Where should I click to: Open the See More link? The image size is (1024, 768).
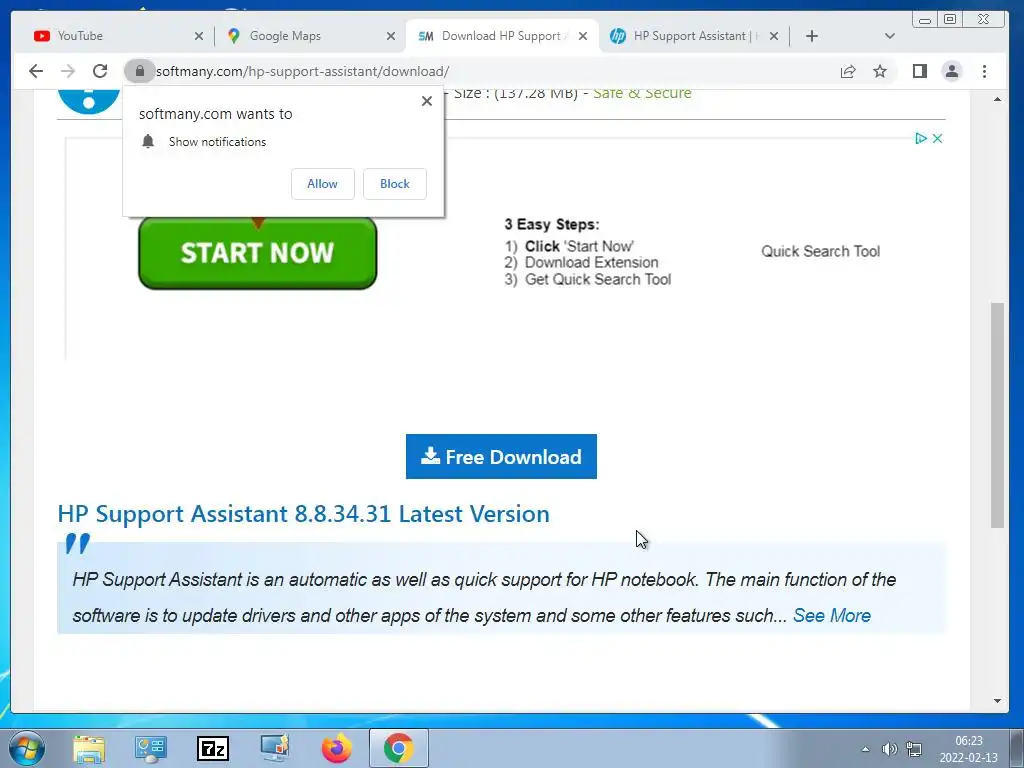point(831,615)
